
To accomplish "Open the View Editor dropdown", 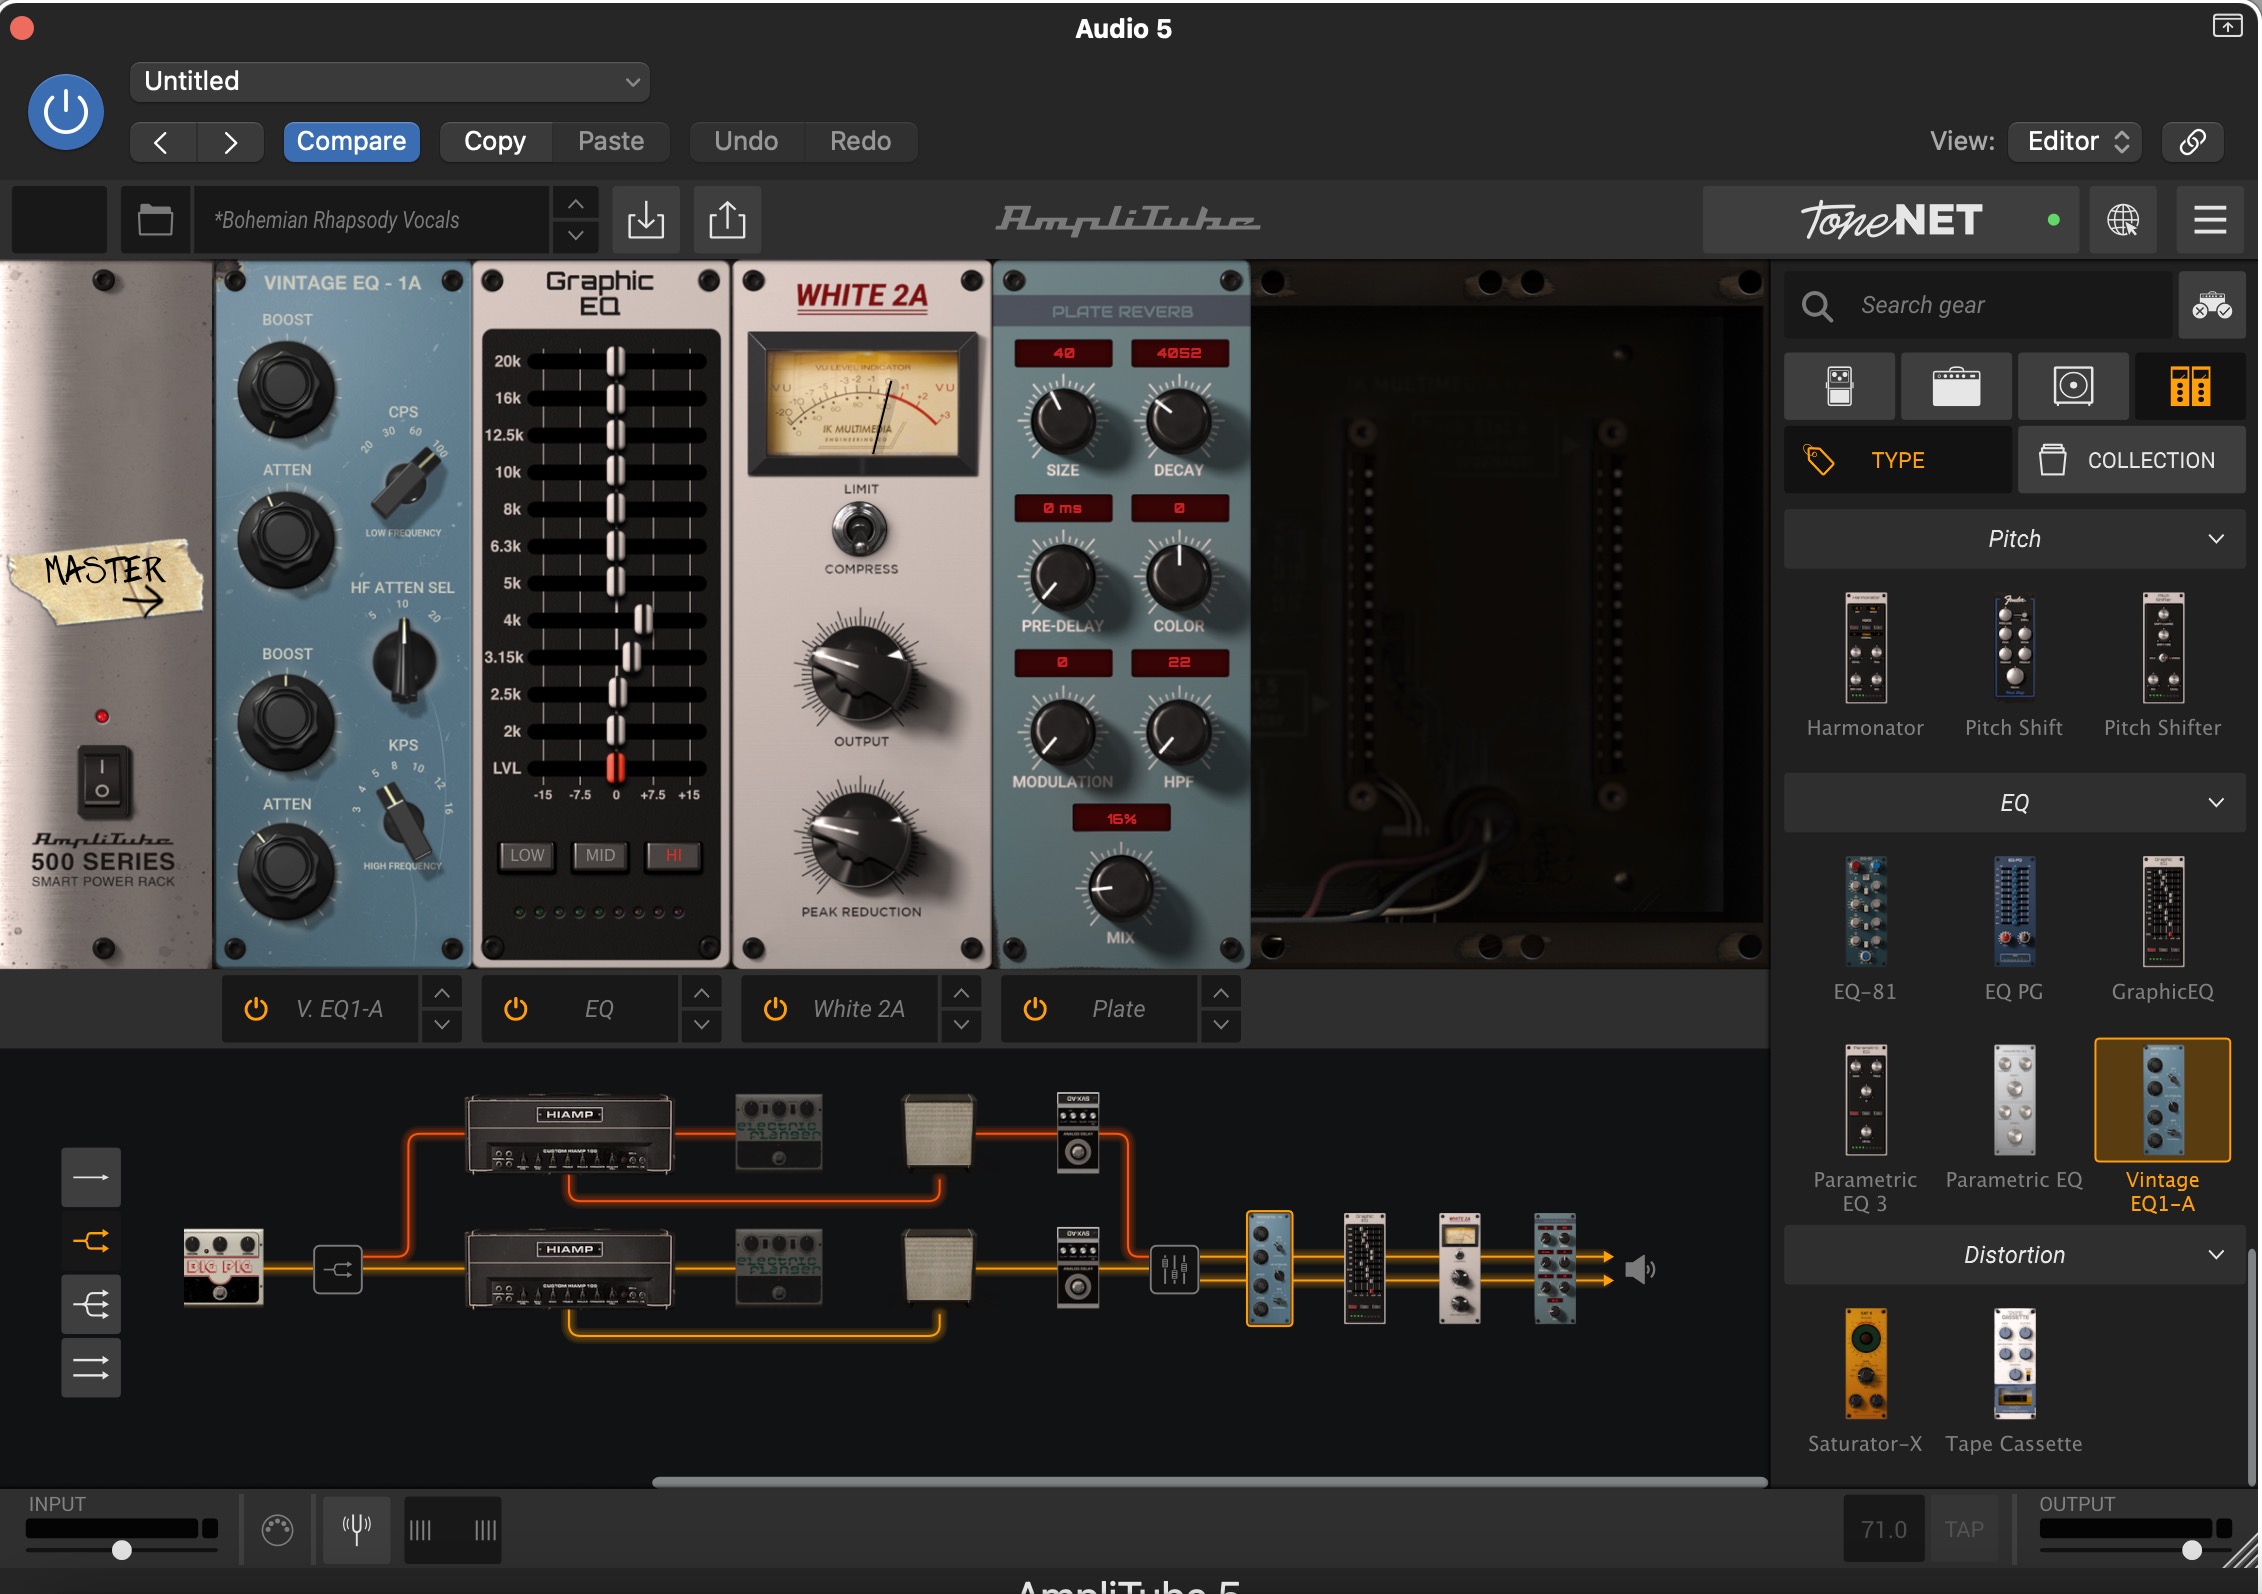I will (x=2076, y=142).
